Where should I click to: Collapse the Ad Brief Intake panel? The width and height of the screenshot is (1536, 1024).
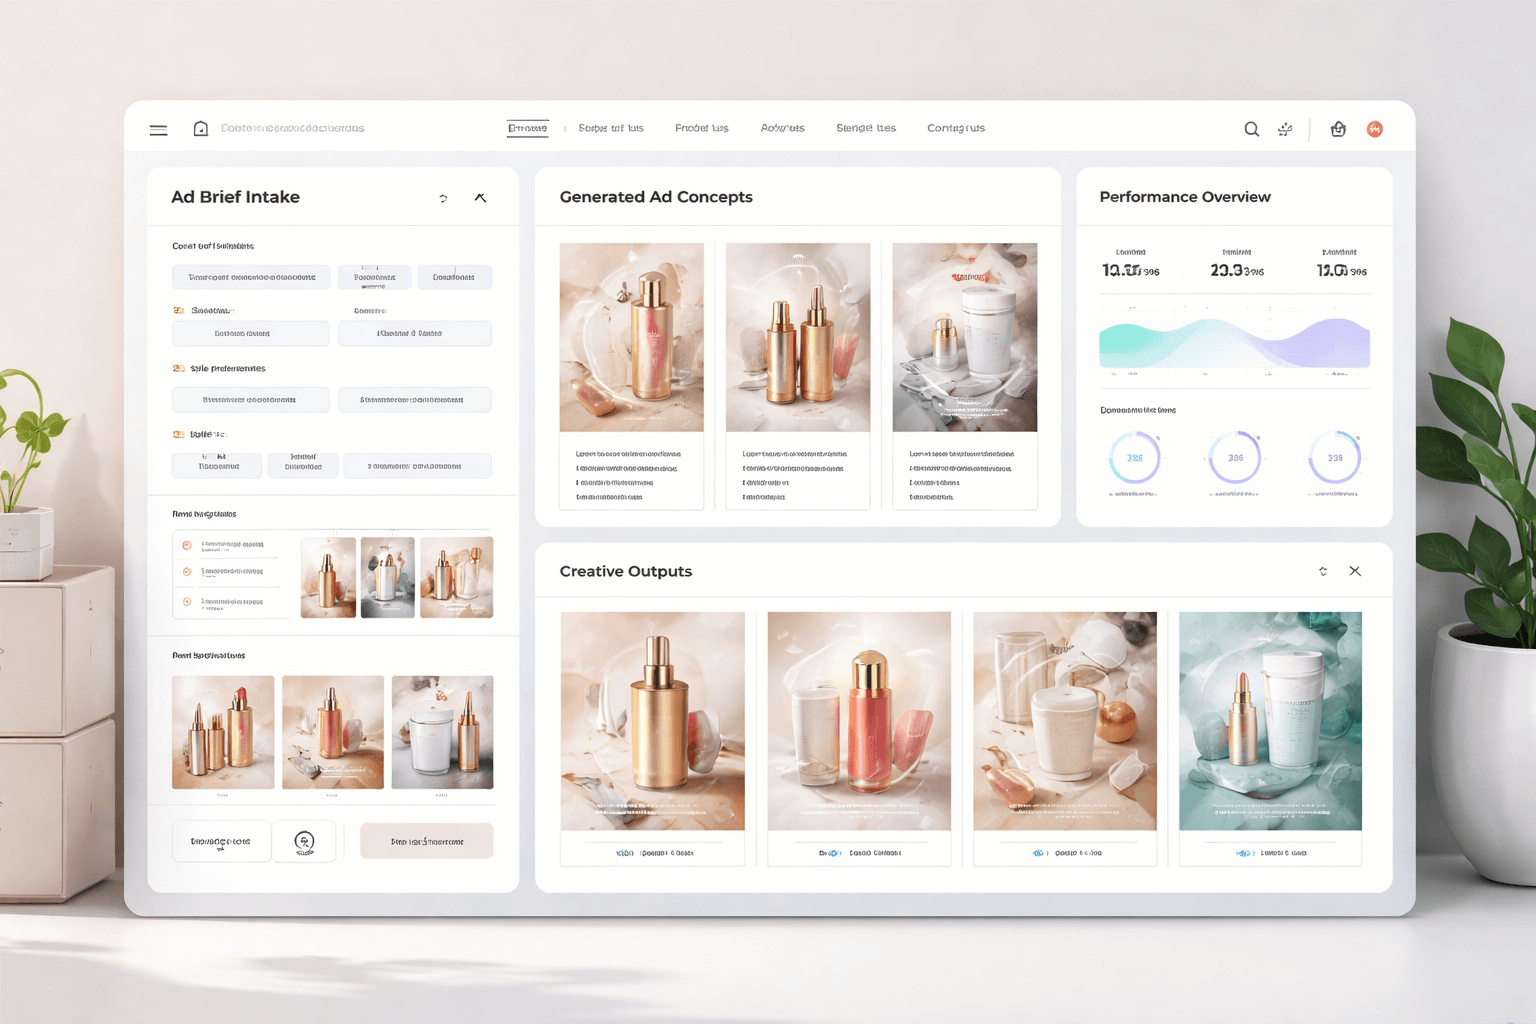tap(481, 198)
